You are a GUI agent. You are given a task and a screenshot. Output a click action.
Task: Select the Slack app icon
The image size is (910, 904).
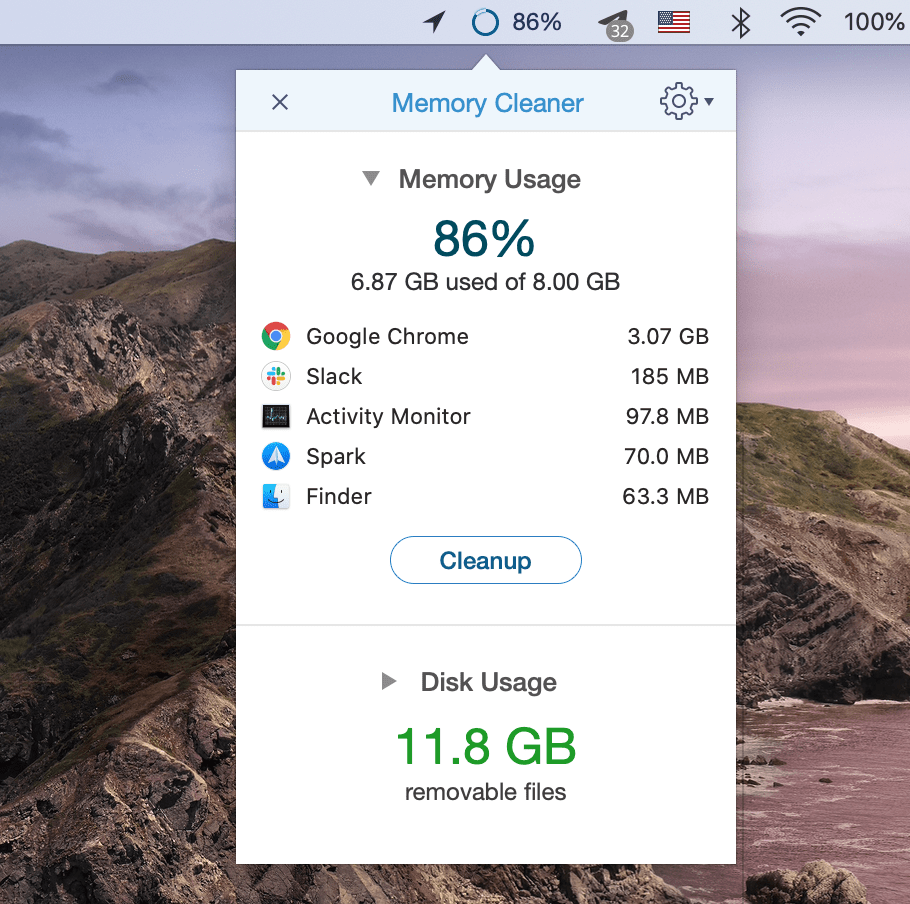(275, 376)
